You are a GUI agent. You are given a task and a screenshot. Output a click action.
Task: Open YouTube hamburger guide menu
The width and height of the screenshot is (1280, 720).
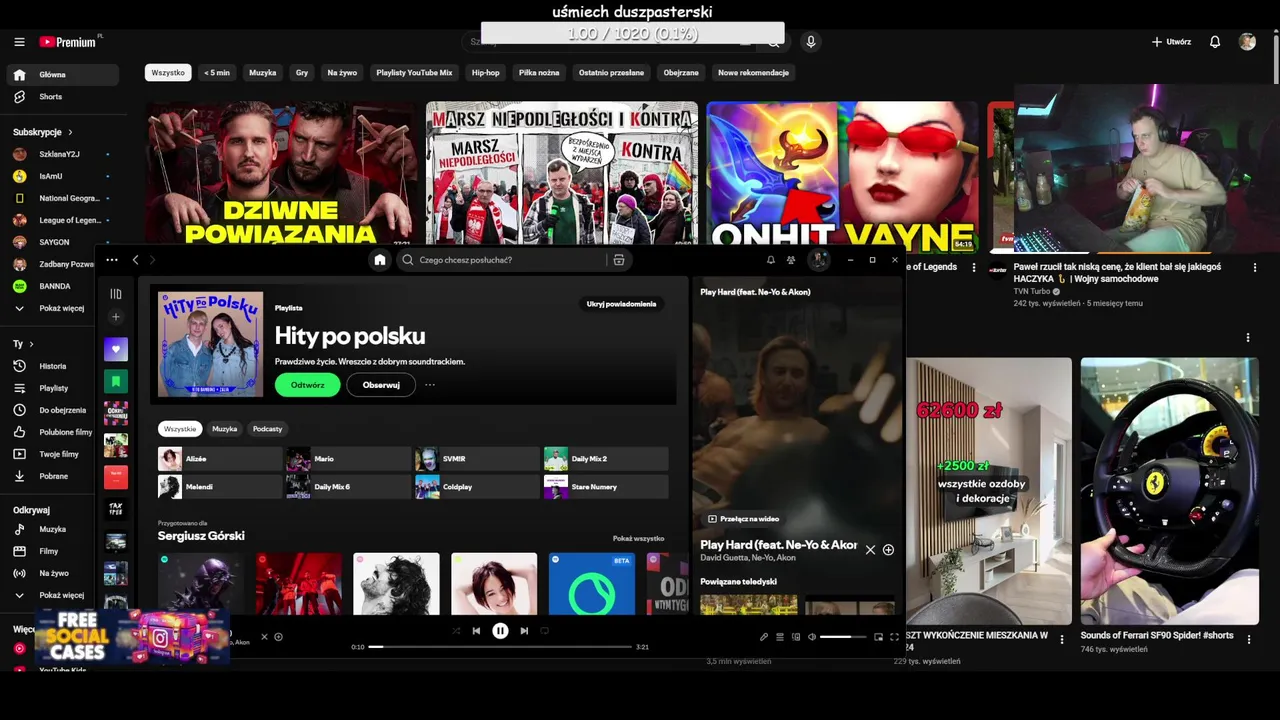(x=19, y=42)
